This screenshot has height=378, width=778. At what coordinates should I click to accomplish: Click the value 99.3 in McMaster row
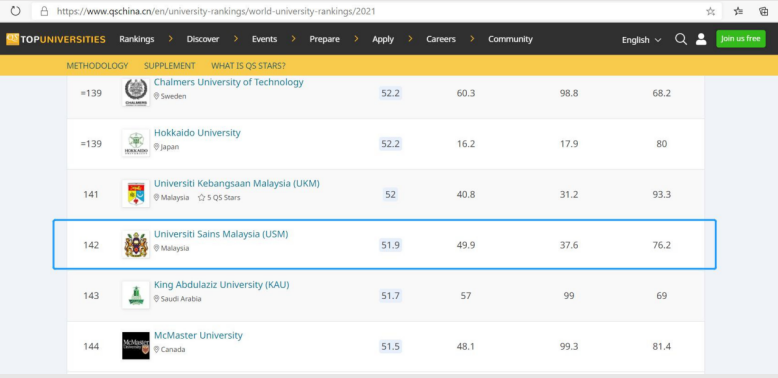[569, 346]
